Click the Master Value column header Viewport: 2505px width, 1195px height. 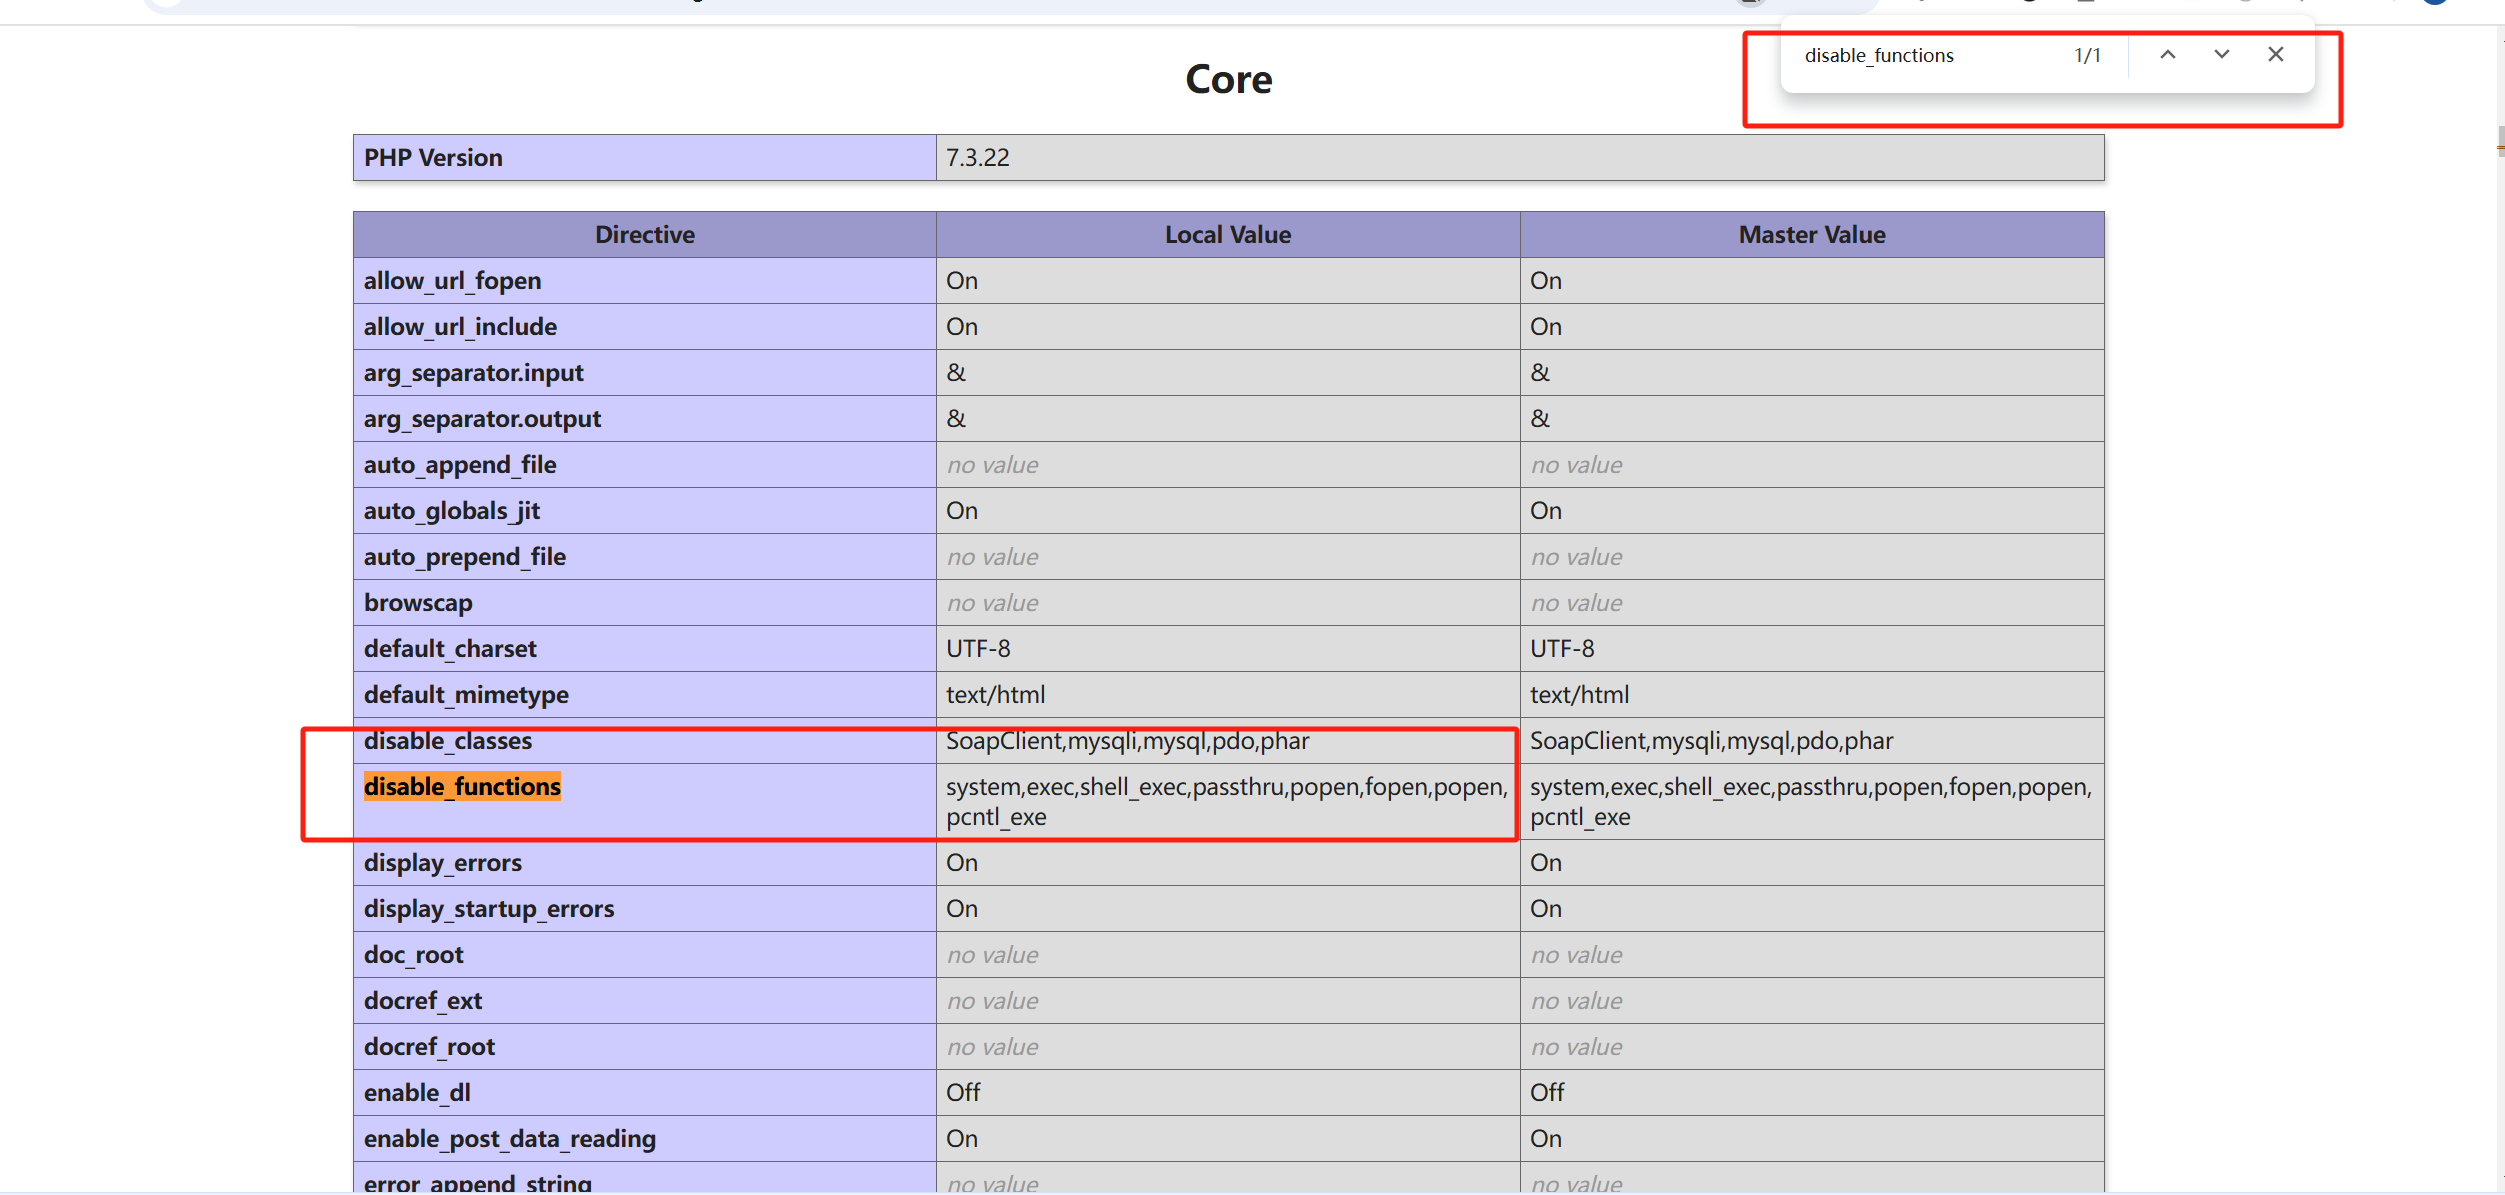[1811, 235]
